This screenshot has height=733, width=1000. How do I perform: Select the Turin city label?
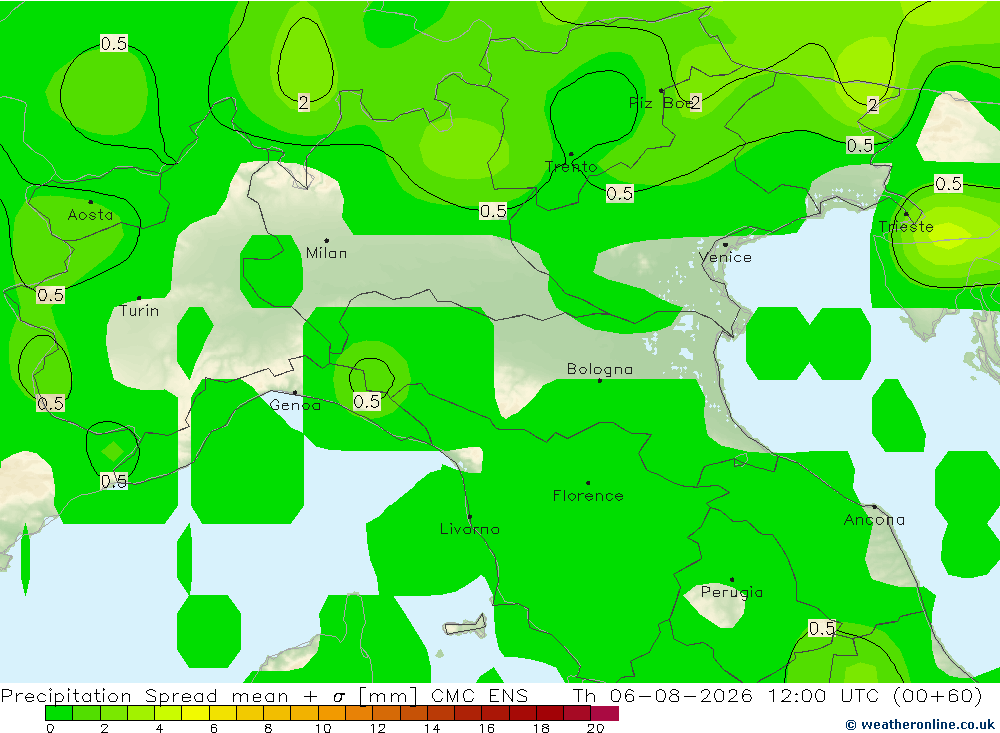(140, 311)
